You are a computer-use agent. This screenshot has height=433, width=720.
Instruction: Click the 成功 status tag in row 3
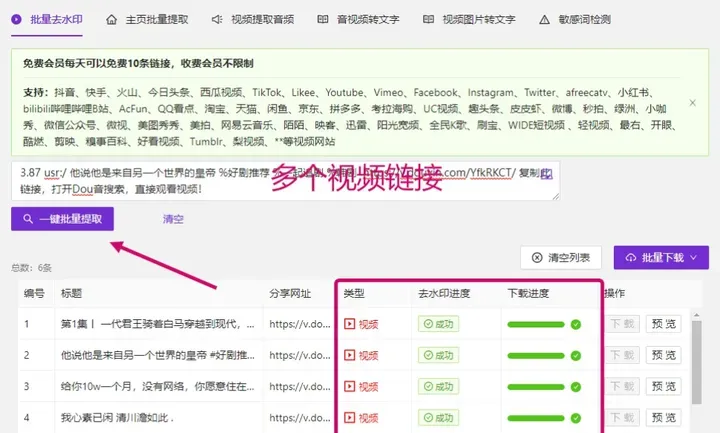(x=439, y=387)
